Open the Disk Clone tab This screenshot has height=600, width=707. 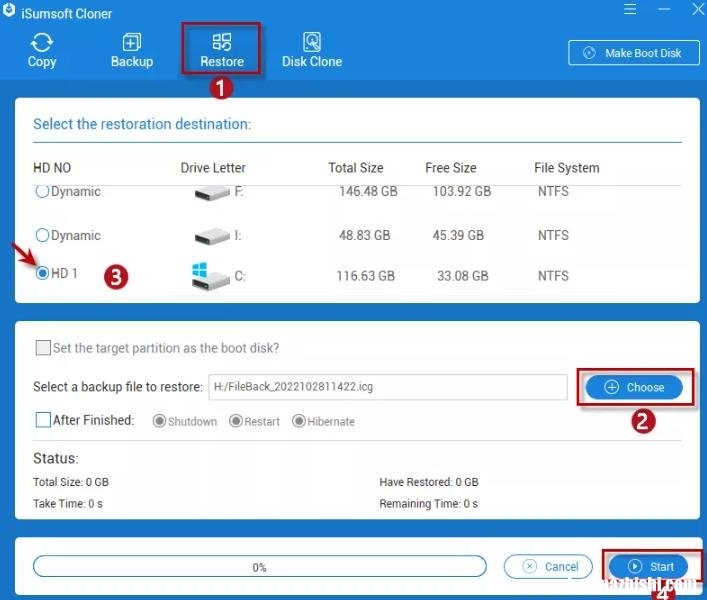click(312, 50)
